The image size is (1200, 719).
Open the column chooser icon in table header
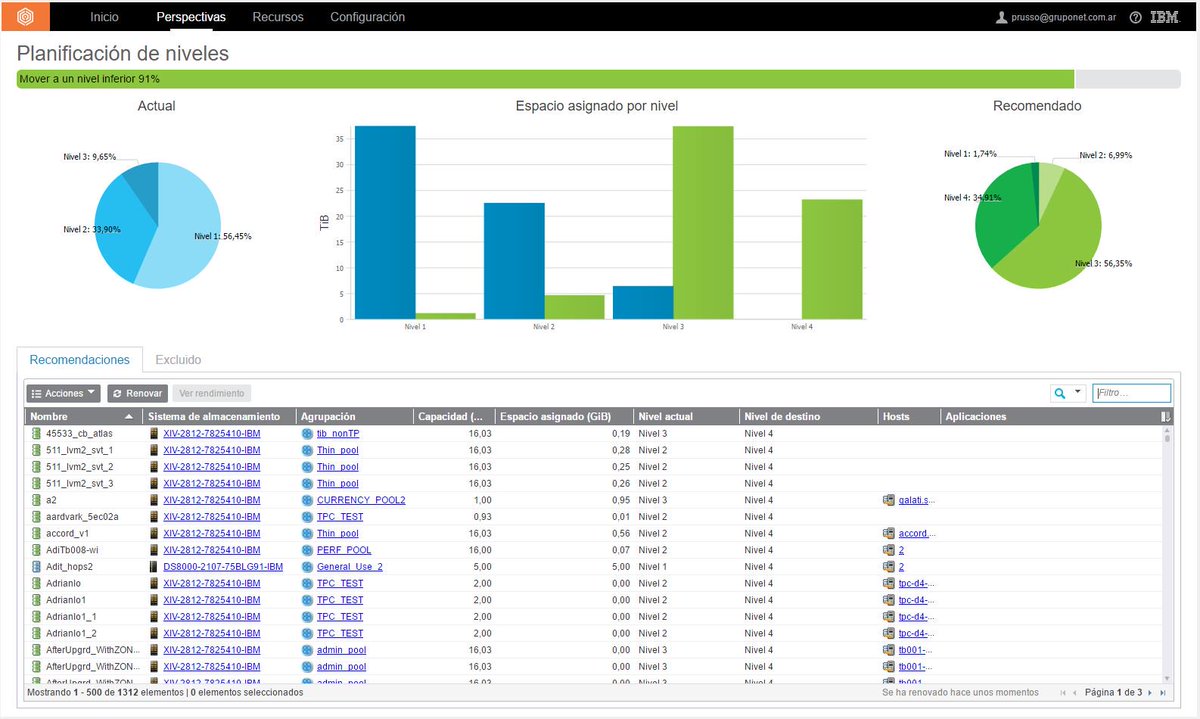click(x=1164, y=417)
